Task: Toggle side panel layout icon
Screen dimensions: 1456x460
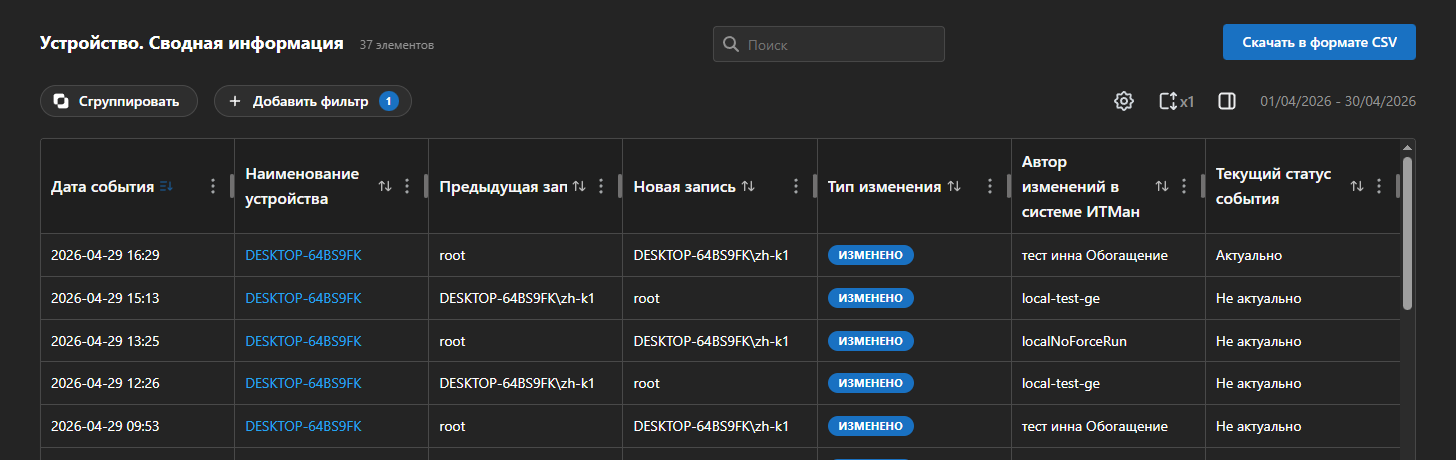Action: tap(1227, 101)
